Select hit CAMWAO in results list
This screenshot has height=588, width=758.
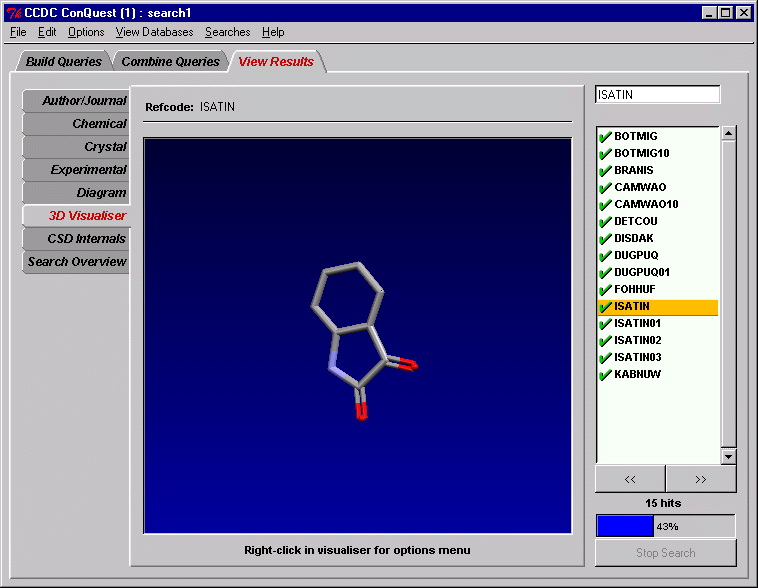click(x=640, y=187)
